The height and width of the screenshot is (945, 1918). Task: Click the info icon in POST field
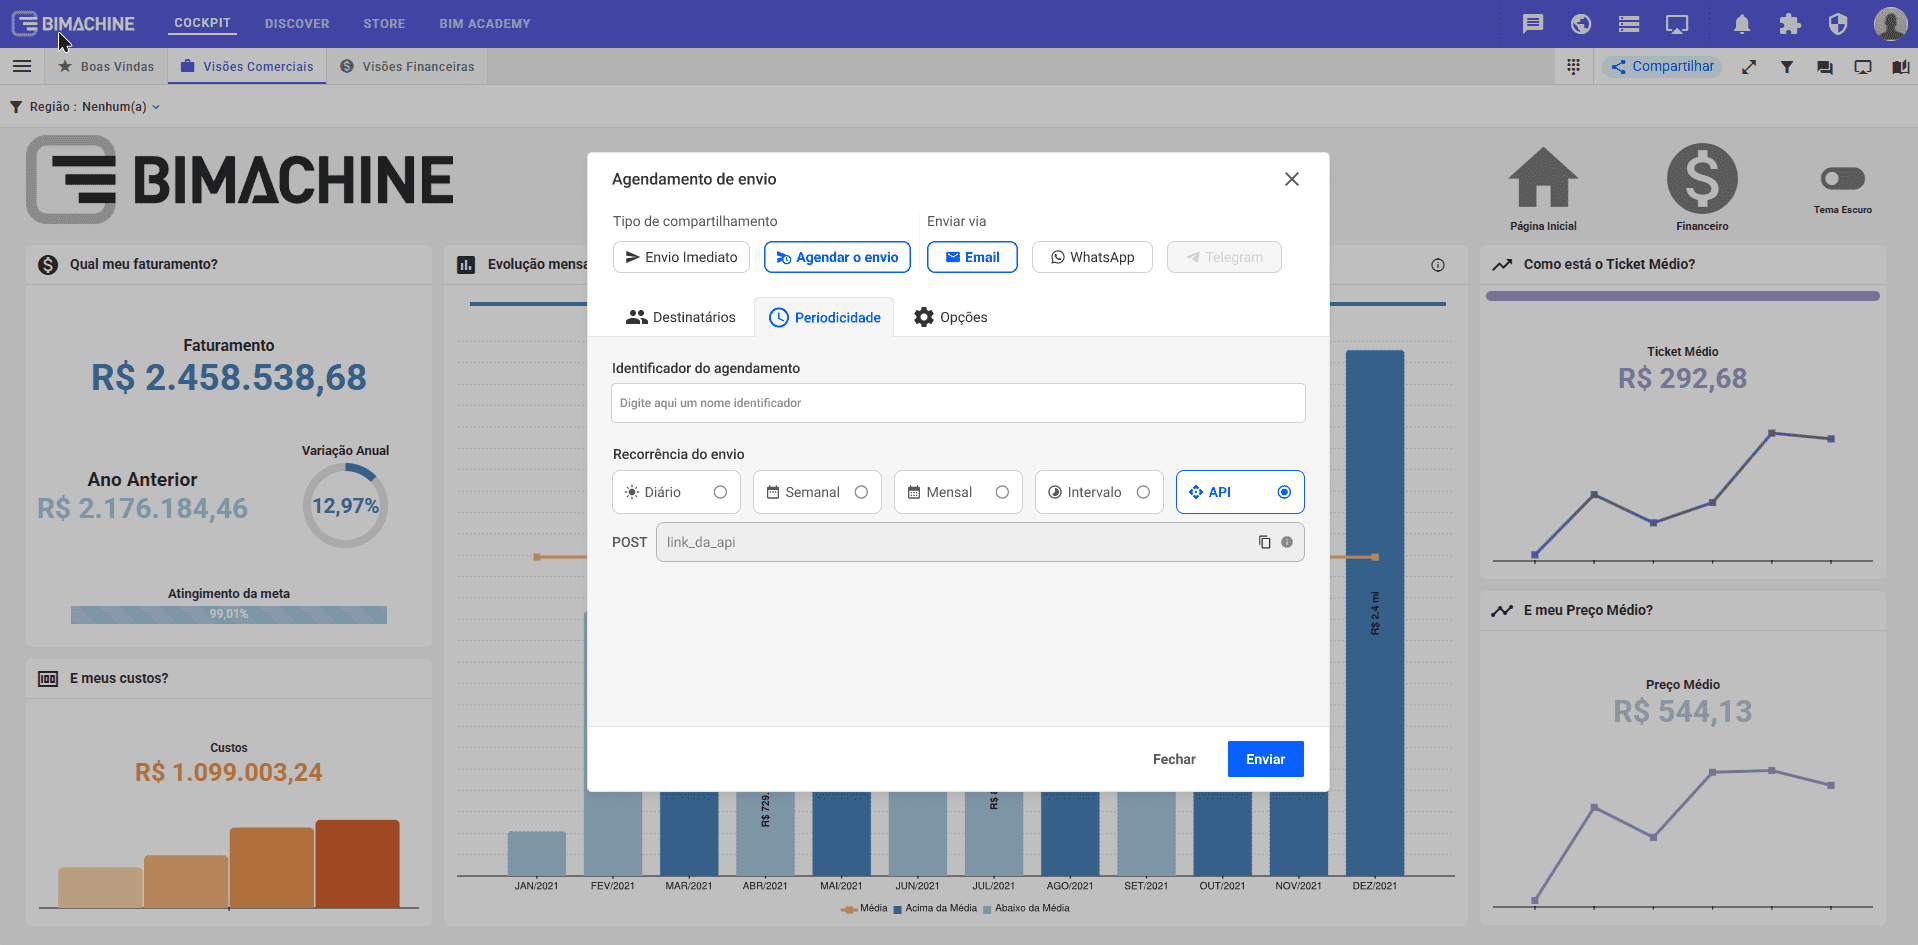pos(1287,542)
